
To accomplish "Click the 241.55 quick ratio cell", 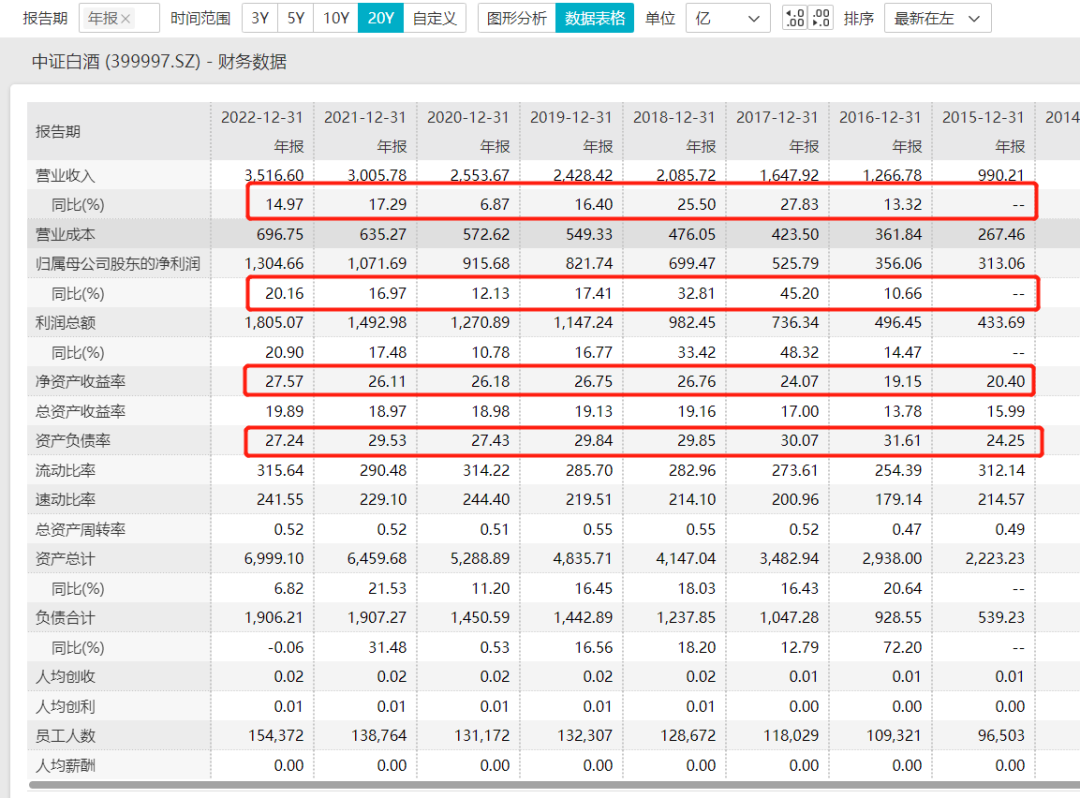I will (280, 500).
